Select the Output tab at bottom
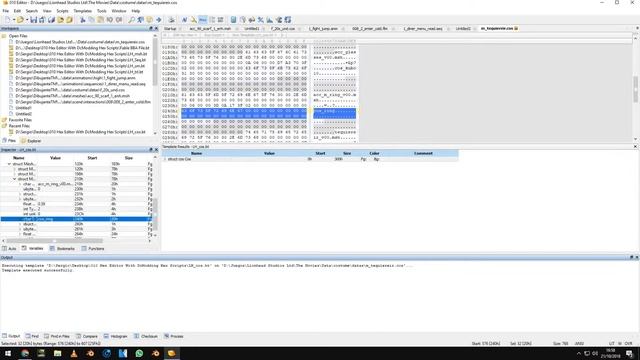Image resolution: width=640 pixels, height=360 pixels. [11, 336]
